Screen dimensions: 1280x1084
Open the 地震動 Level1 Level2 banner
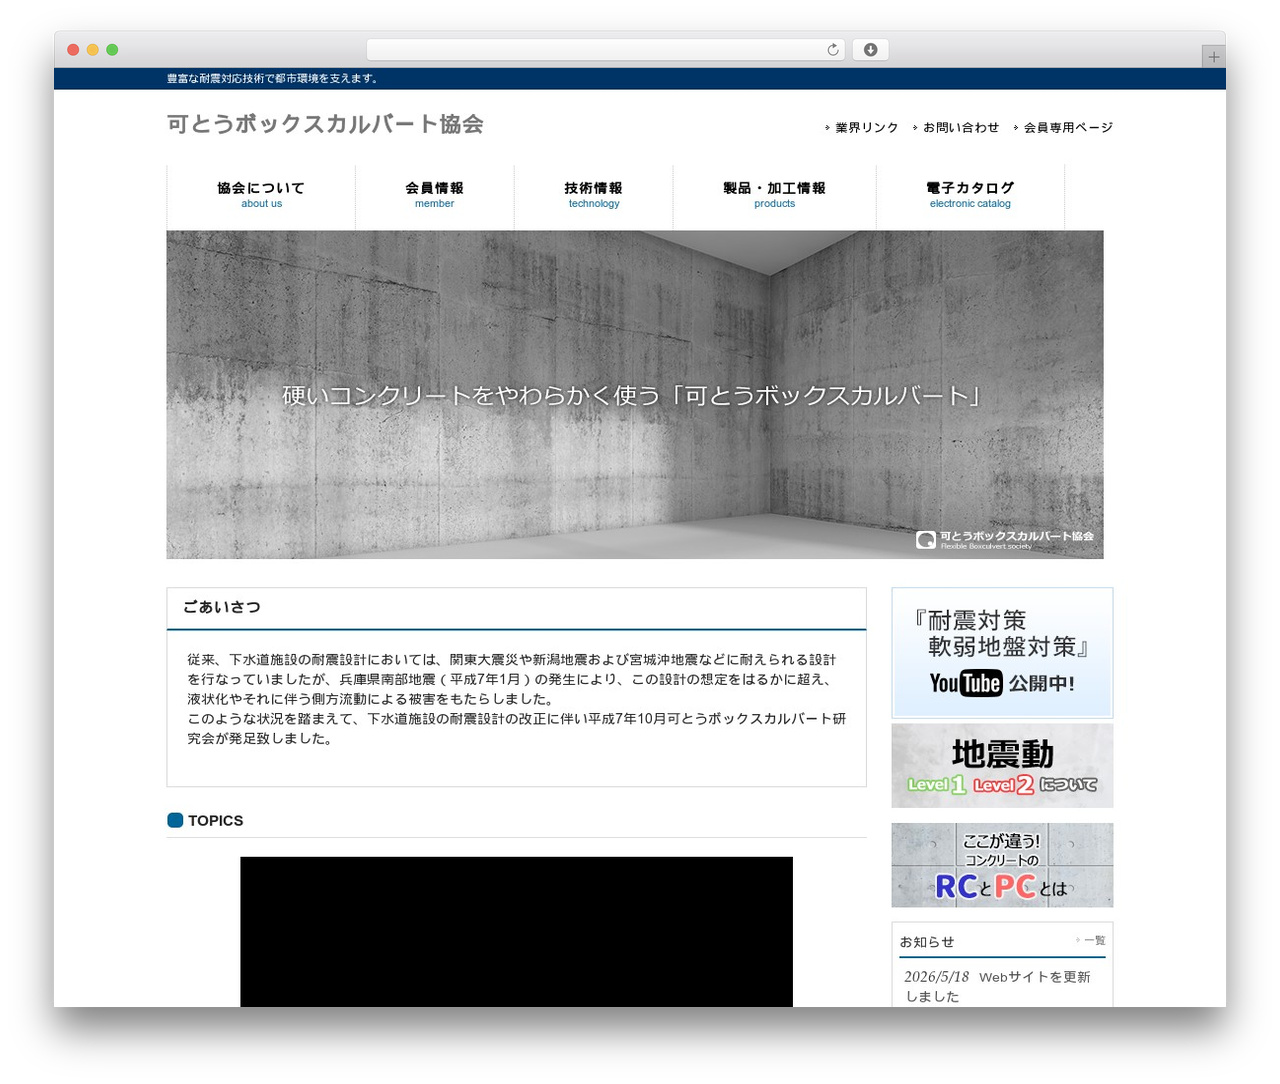click(x=1002, y=766)
